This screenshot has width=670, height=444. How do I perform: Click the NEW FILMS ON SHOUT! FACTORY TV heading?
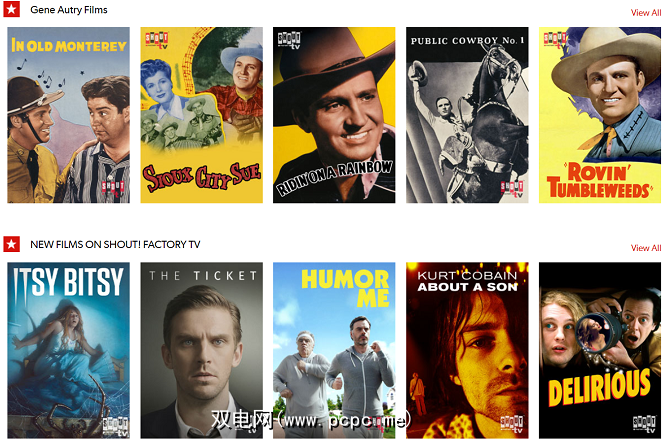click(x=115, y=244)
